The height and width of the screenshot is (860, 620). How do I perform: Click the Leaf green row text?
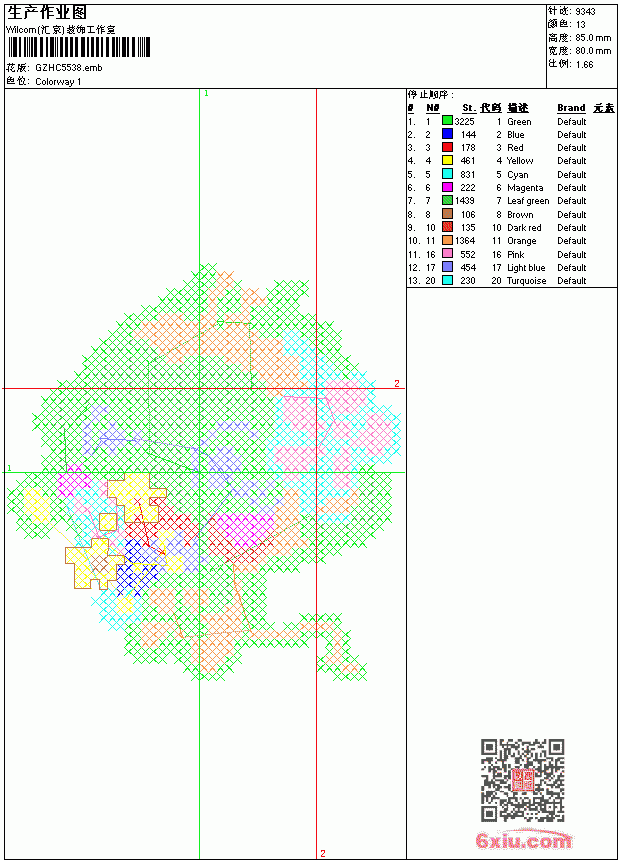tap(528, 201)
